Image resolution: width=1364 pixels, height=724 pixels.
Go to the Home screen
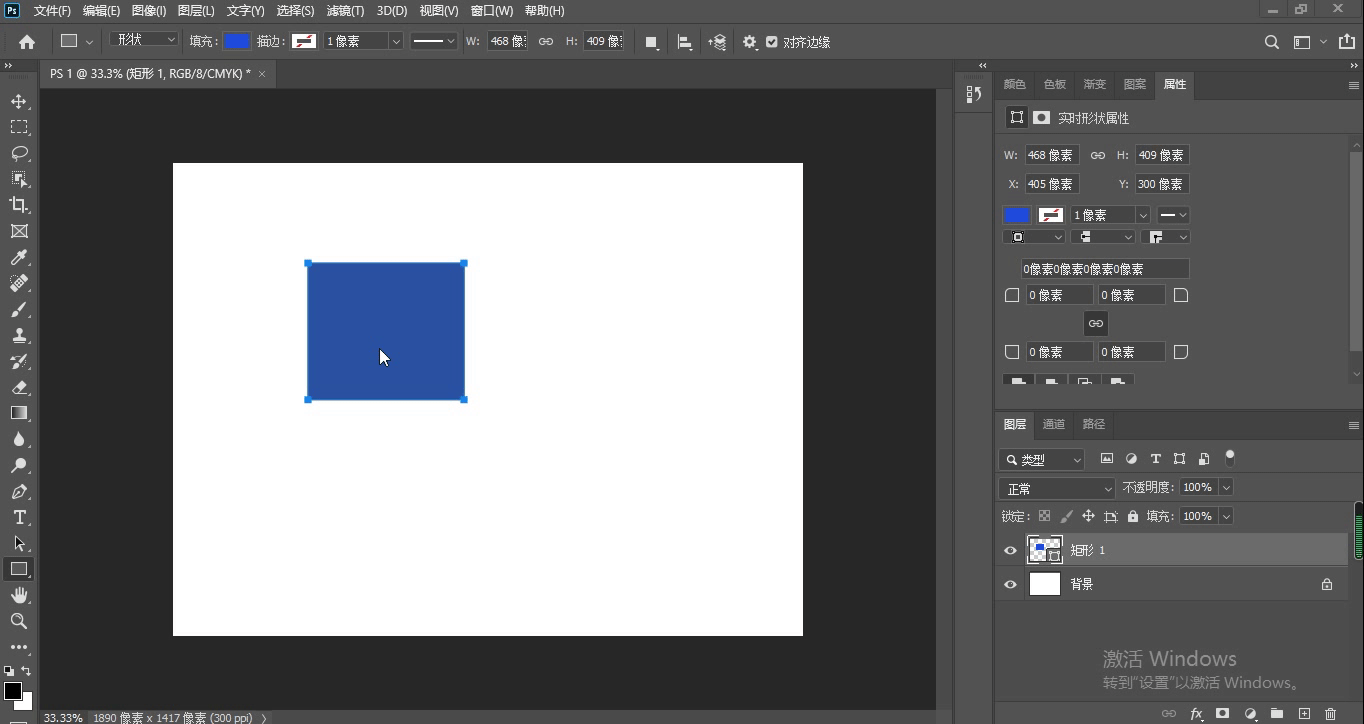pos(27,42)
